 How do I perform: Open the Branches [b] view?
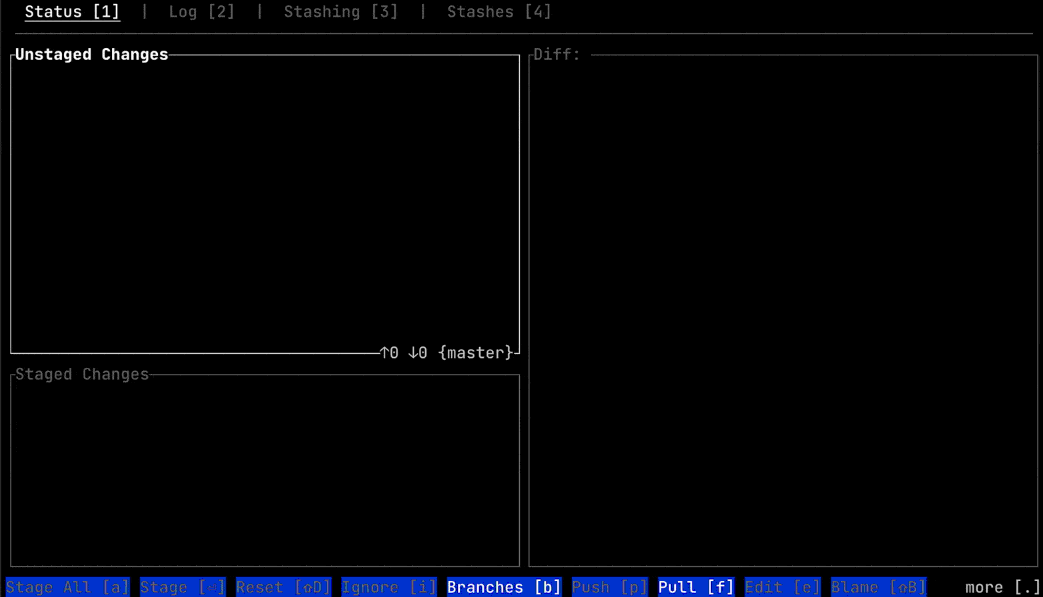(501, 587)
